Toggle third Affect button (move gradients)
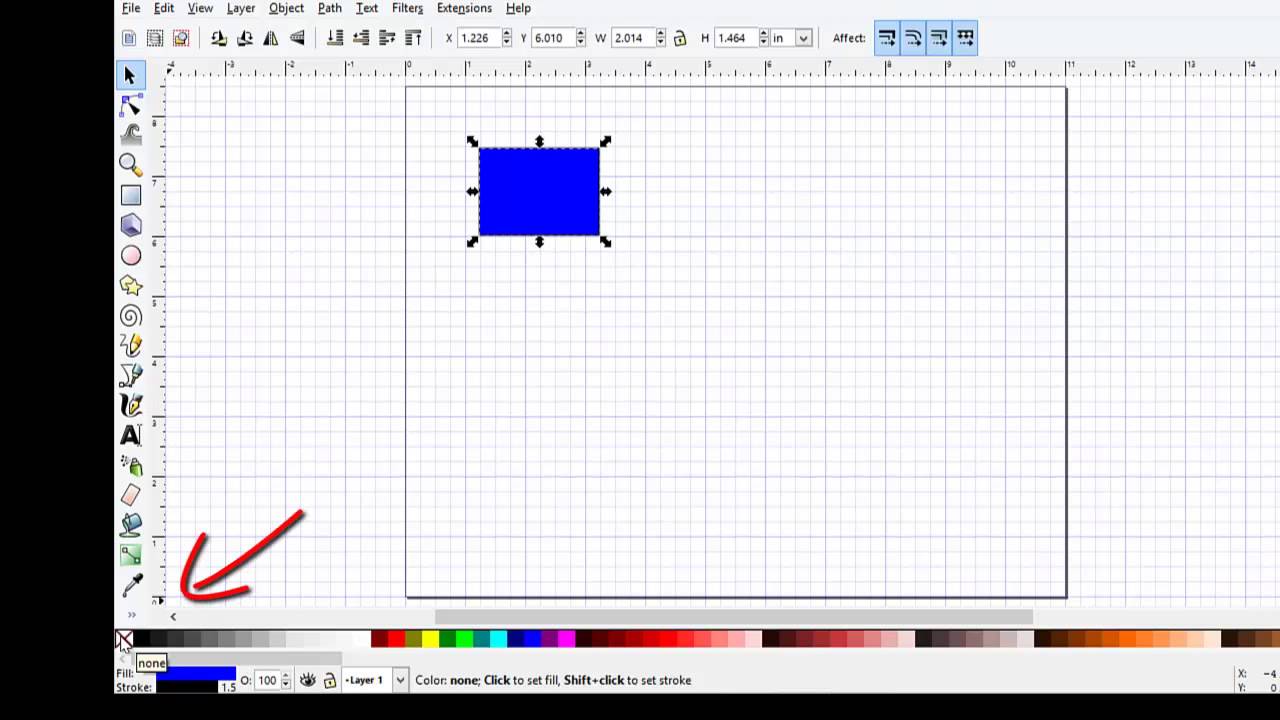This screenshot has width=1280, height=720. coord(939,38)
